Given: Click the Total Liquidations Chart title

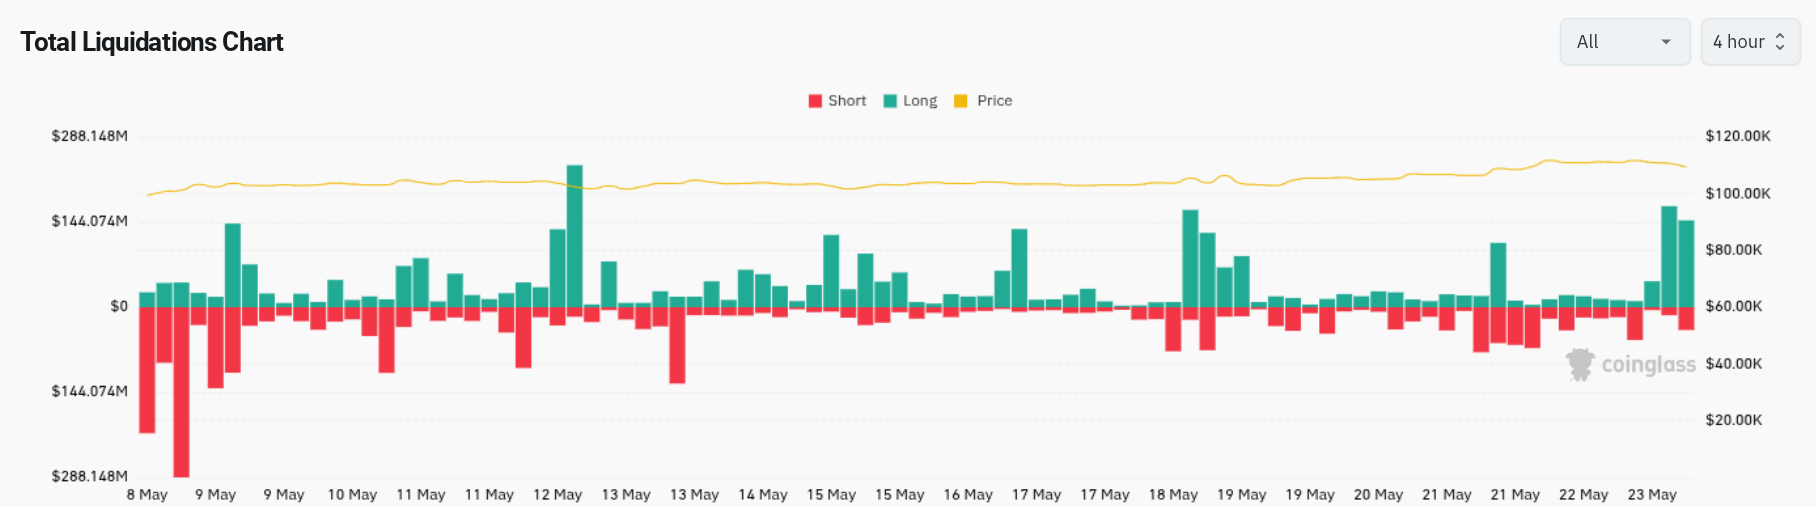Looking at the screenshot, I should click(x=152, y=42).
